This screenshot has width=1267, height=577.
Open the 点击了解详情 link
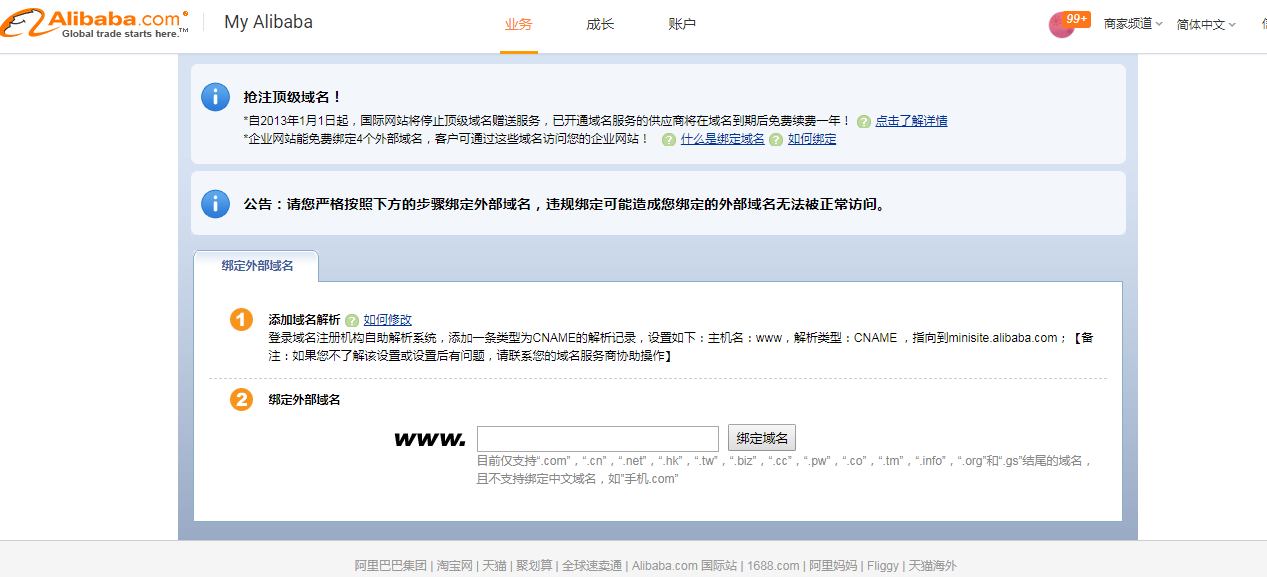pos(911,121)
